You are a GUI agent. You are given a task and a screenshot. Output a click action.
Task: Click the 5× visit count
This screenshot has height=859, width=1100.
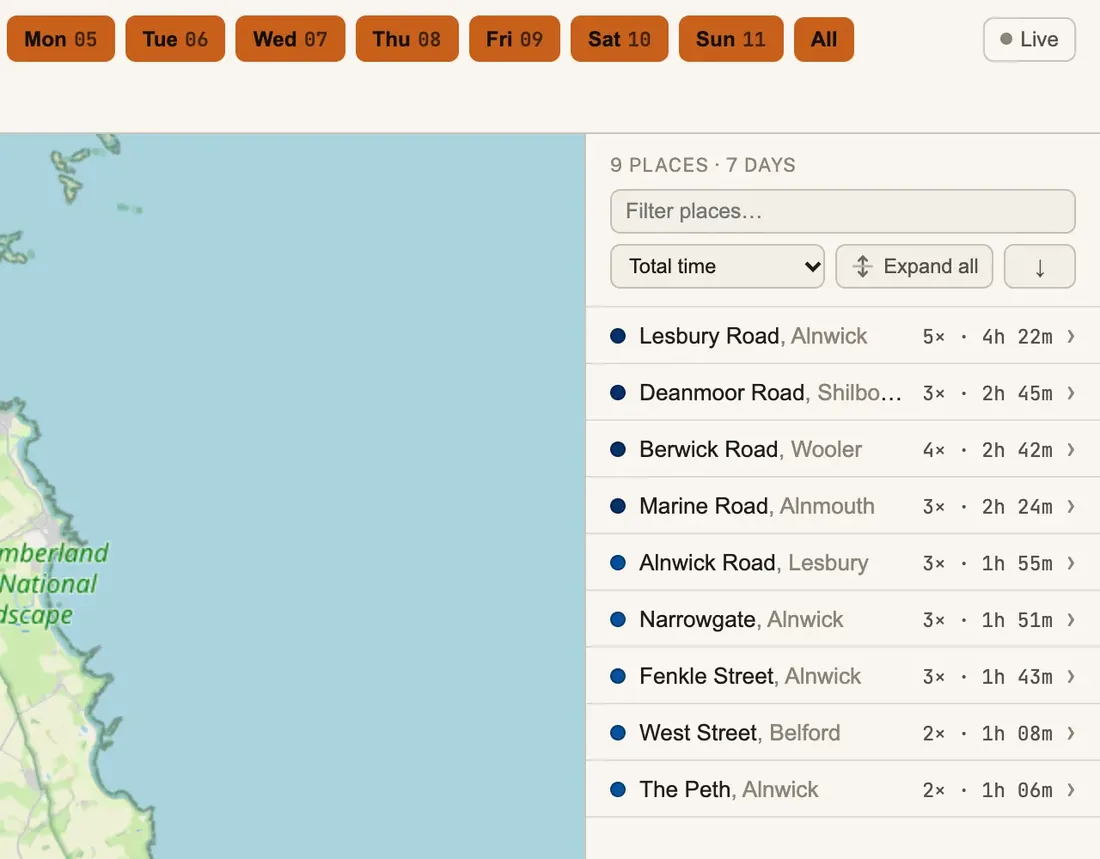(x=934, y=337)
